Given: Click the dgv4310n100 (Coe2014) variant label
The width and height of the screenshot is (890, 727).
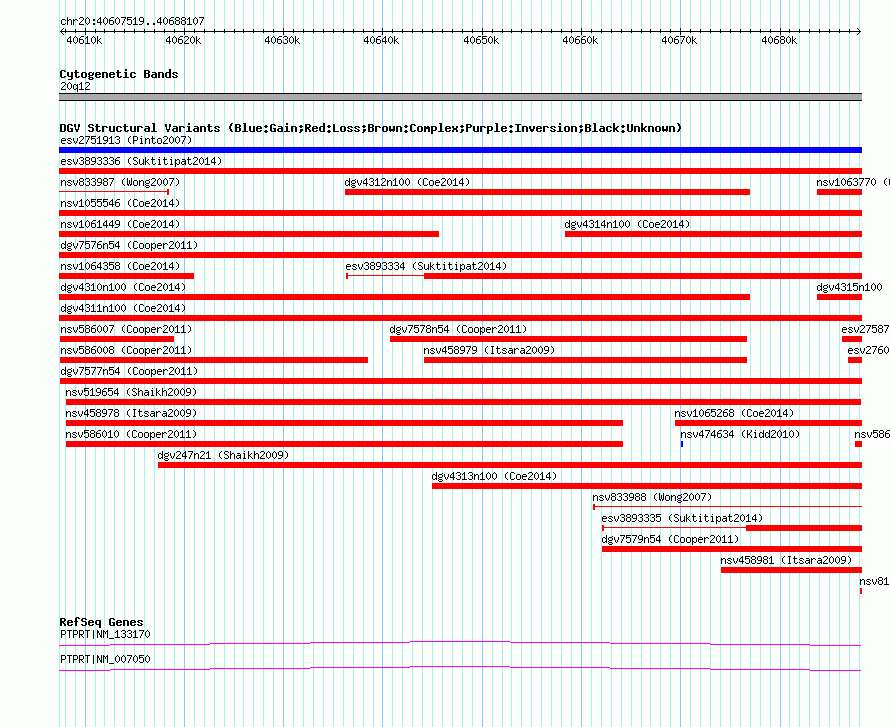Looking at the screenshot, I should coord(123,287).
